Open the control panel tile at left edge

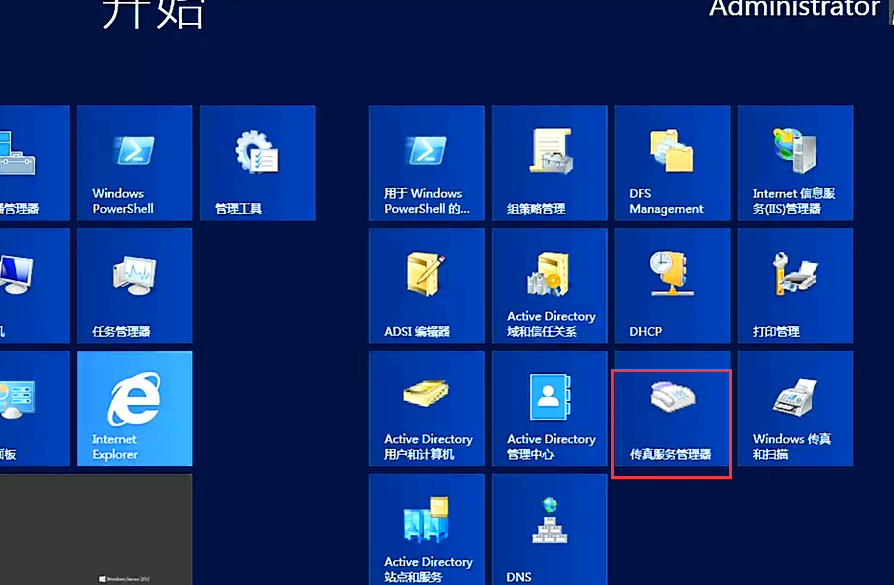(34, 408)
